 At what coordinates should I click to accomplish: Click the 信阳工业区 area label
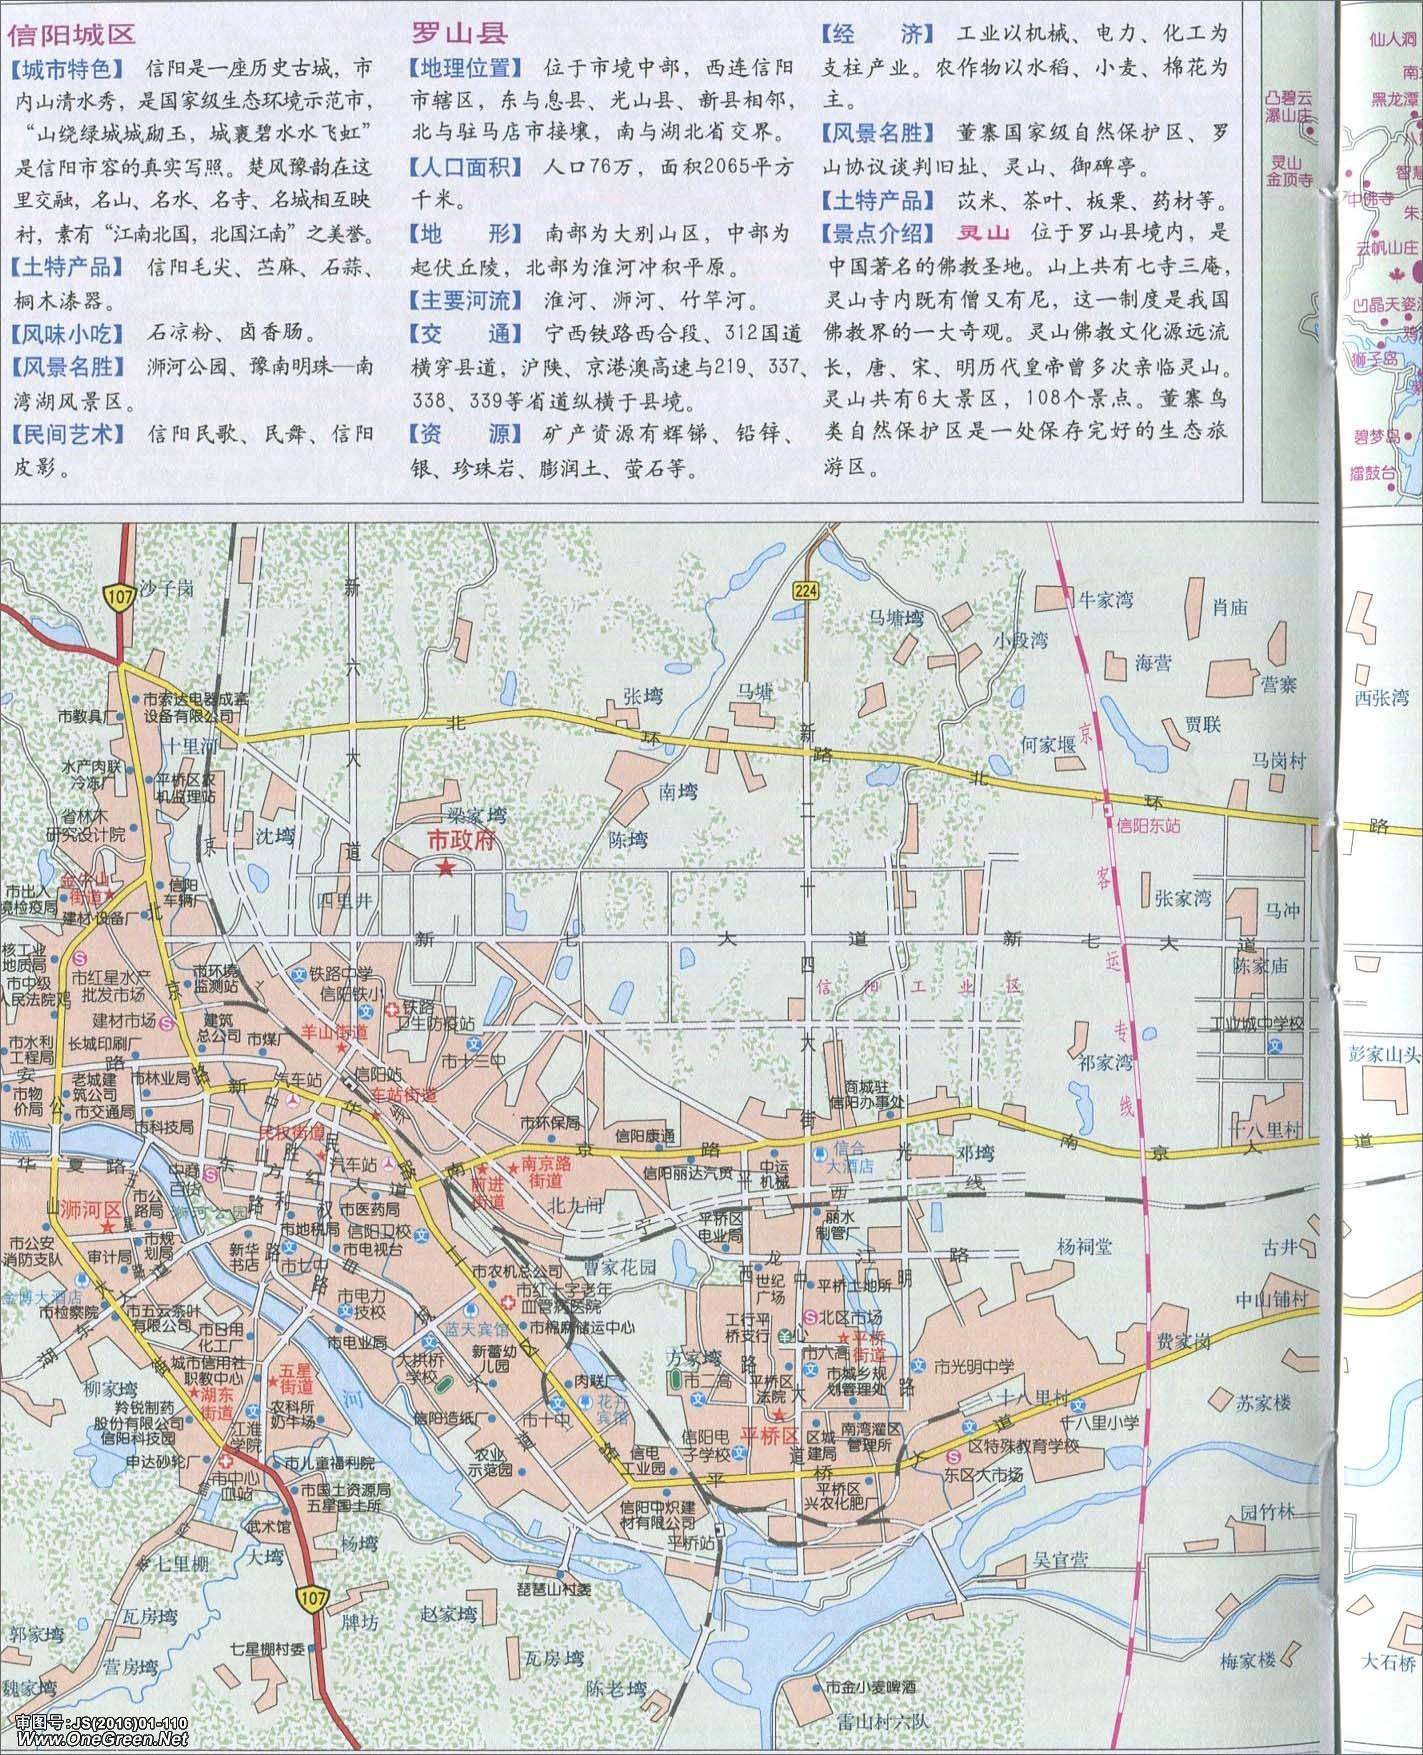[919, 986]
